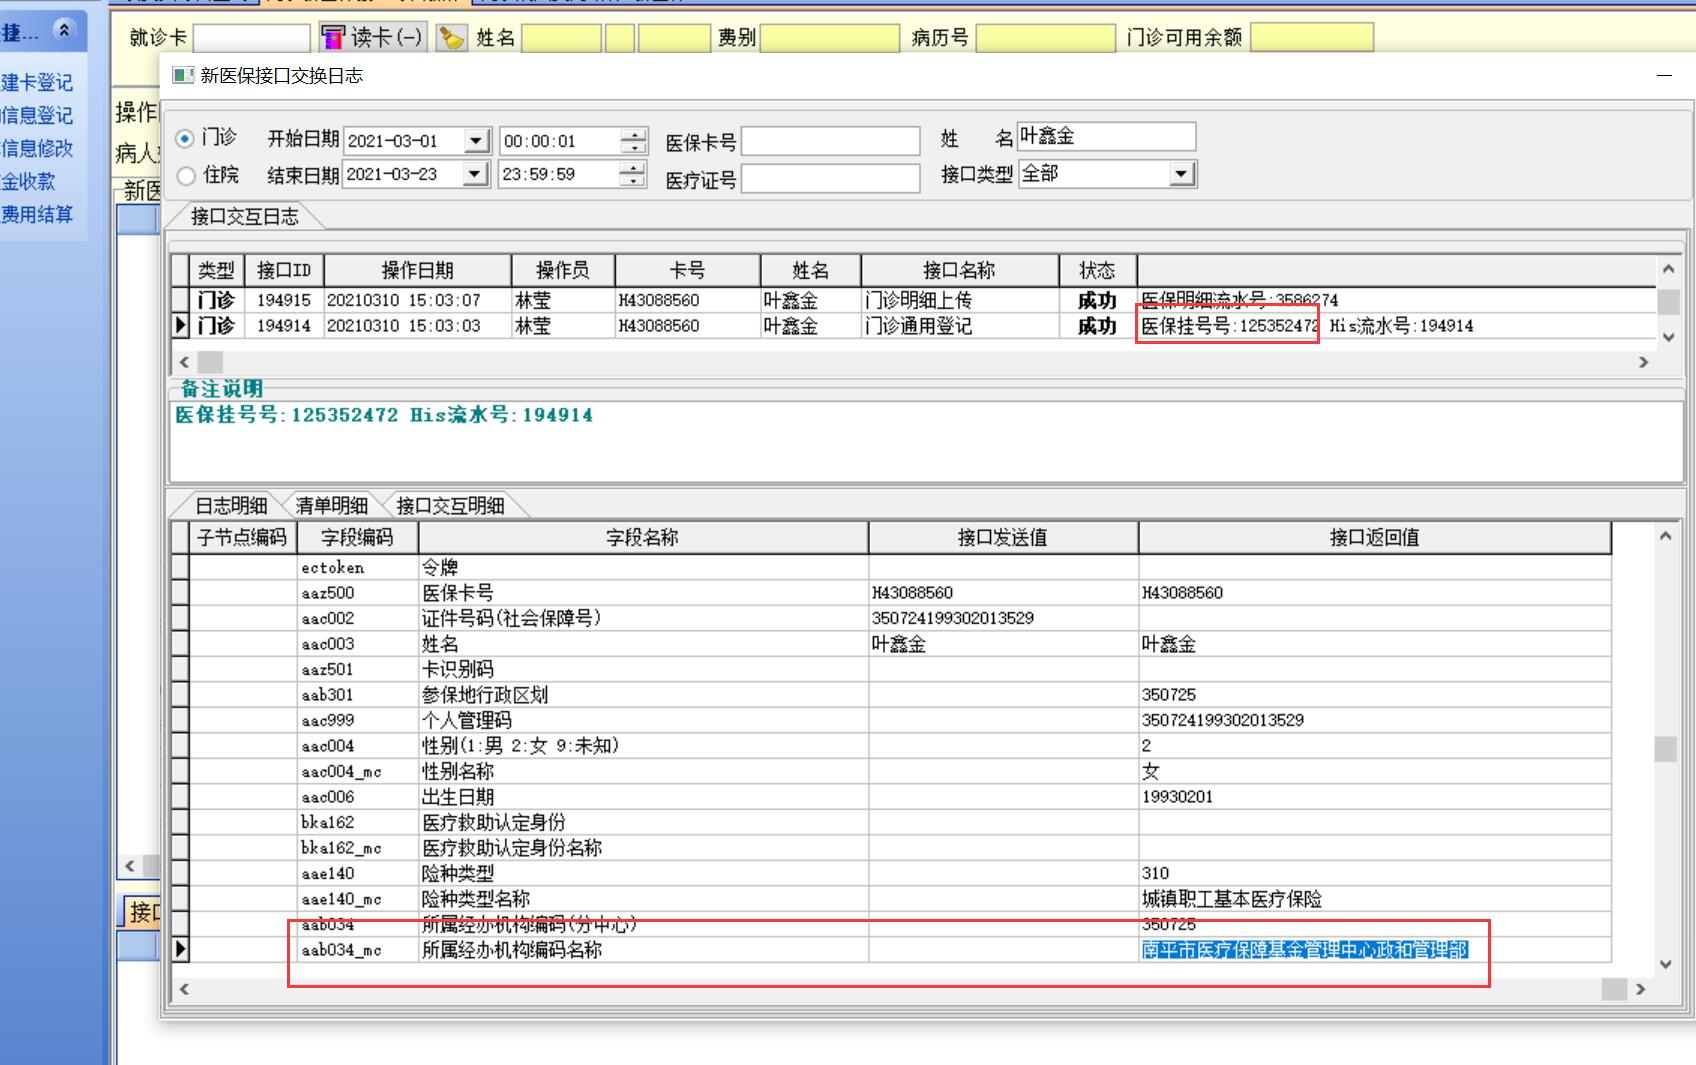Click the 医保卡号 input field
The image size is (1696, 1065).
click(830, 141)
